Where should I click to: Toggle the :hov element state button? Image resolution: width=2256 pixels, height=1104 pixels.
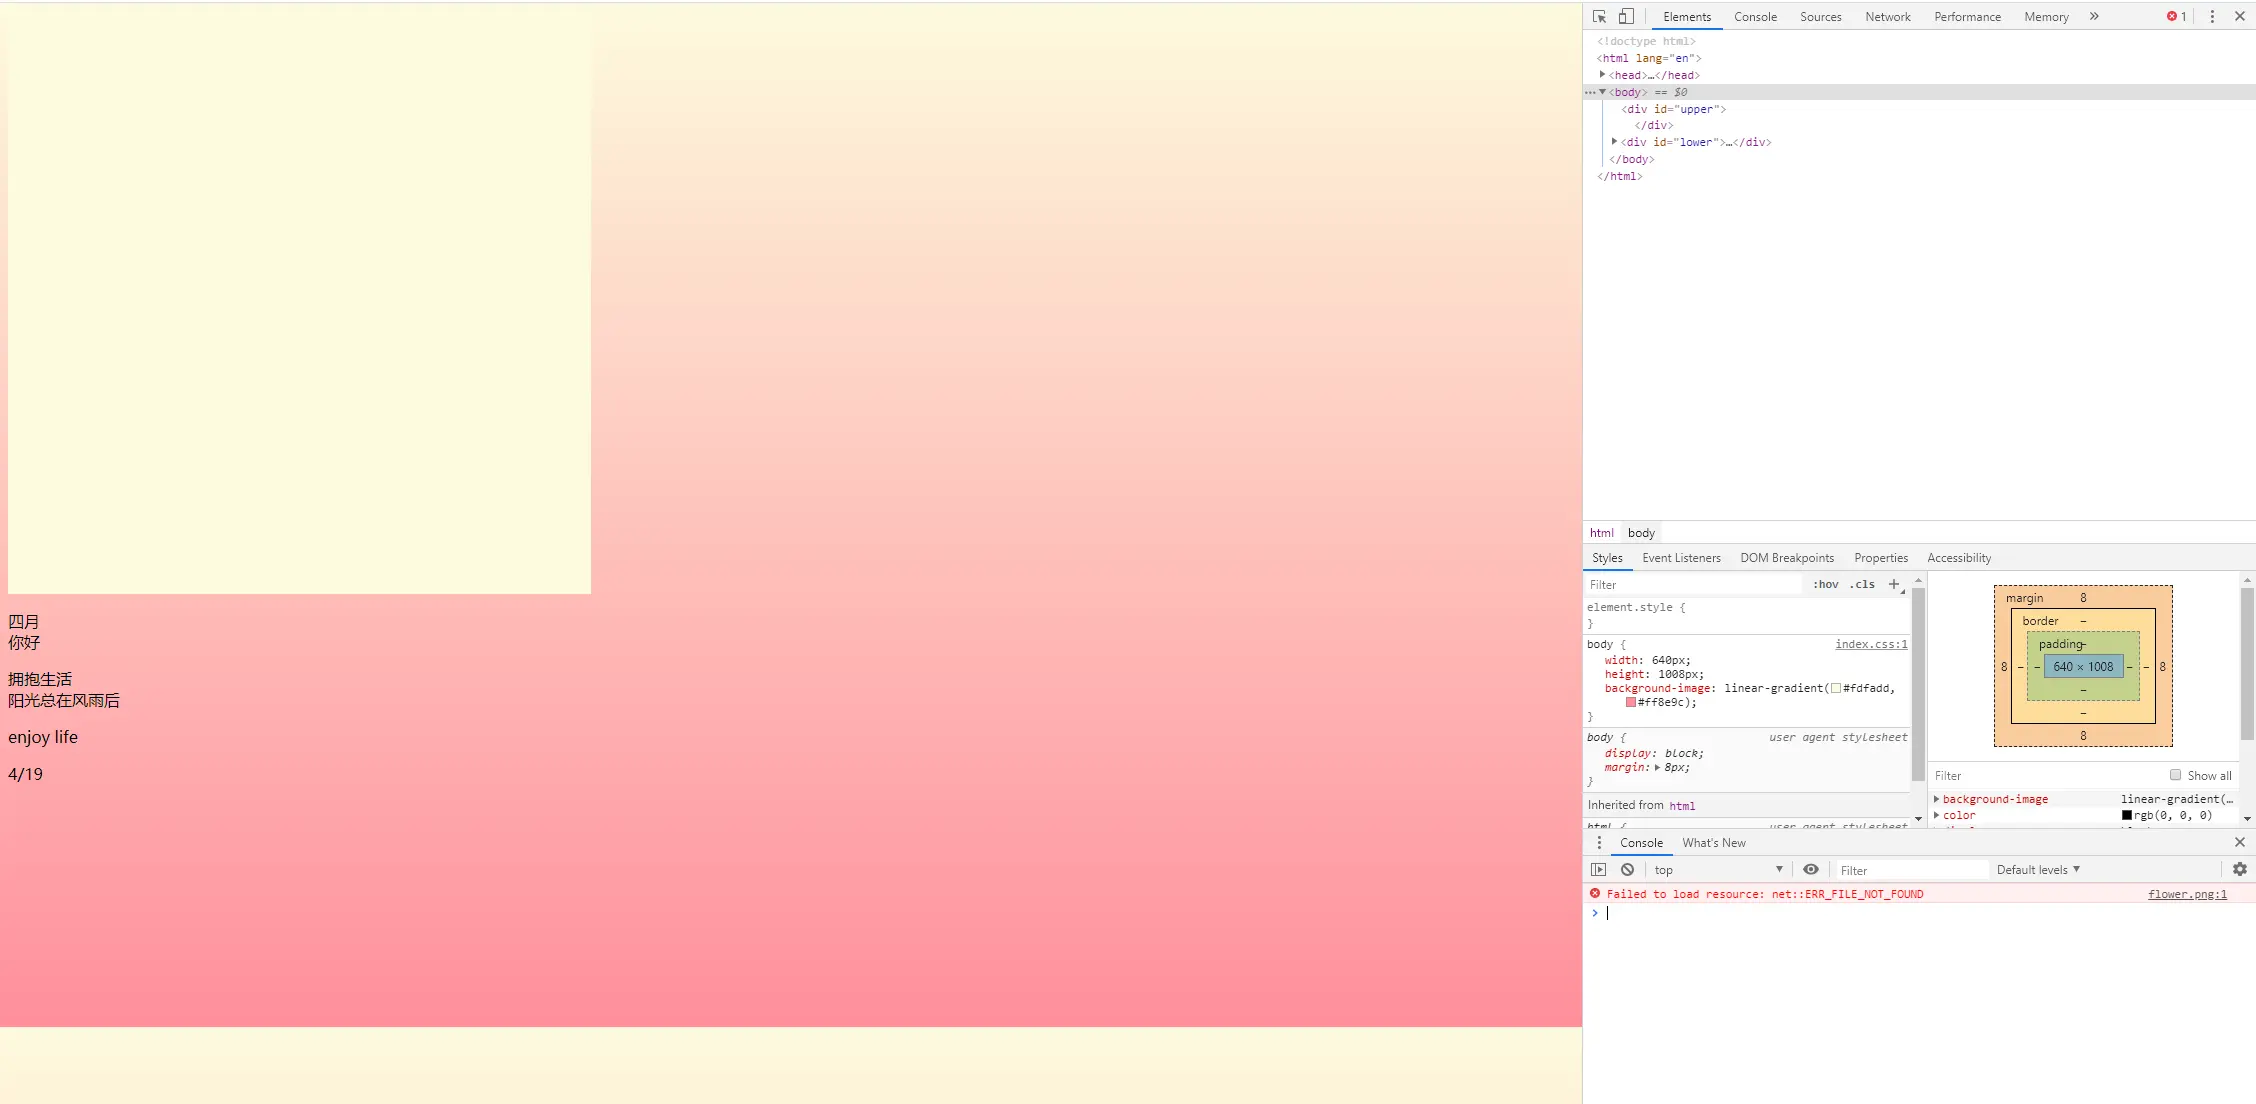coord(1825,584)
